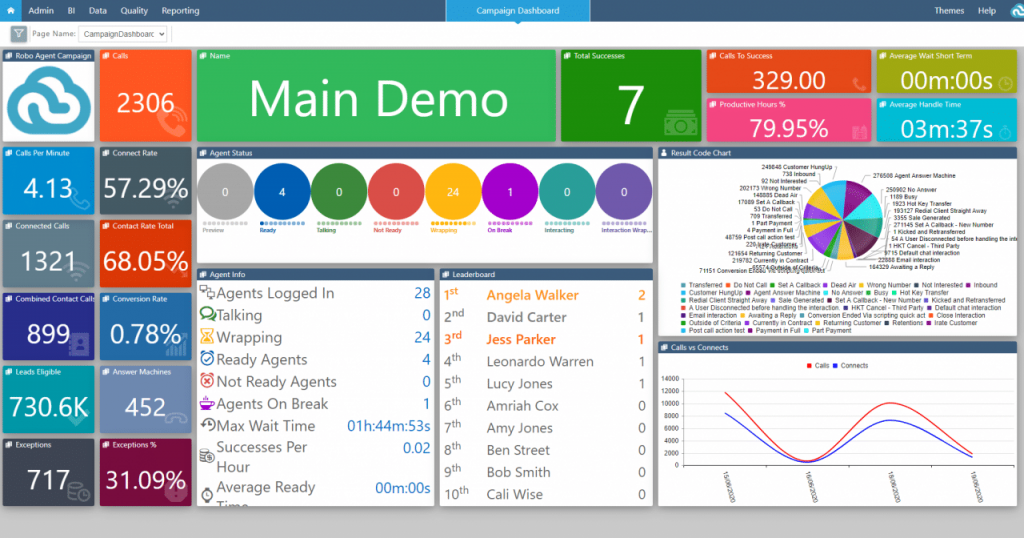Open the Quality menu

pos(134,10)
